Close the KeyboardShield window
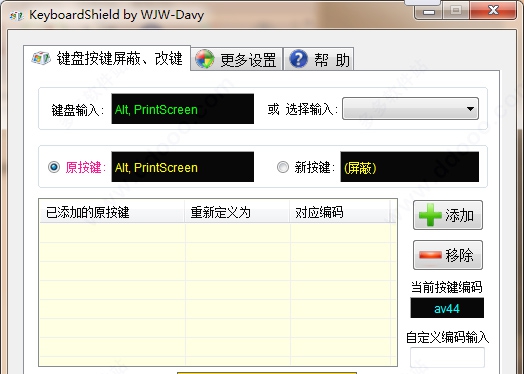 (493, 11)
